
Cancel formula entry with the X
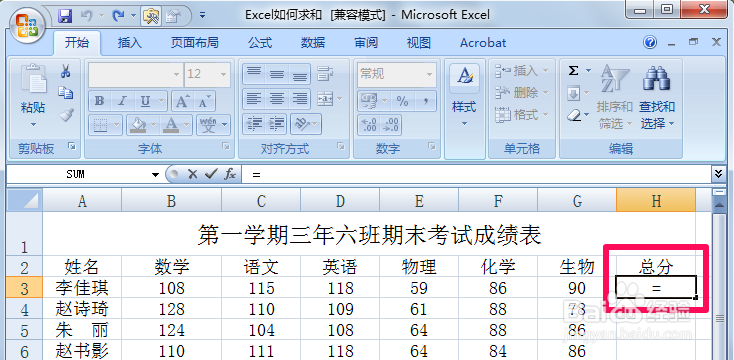(192, 174)
